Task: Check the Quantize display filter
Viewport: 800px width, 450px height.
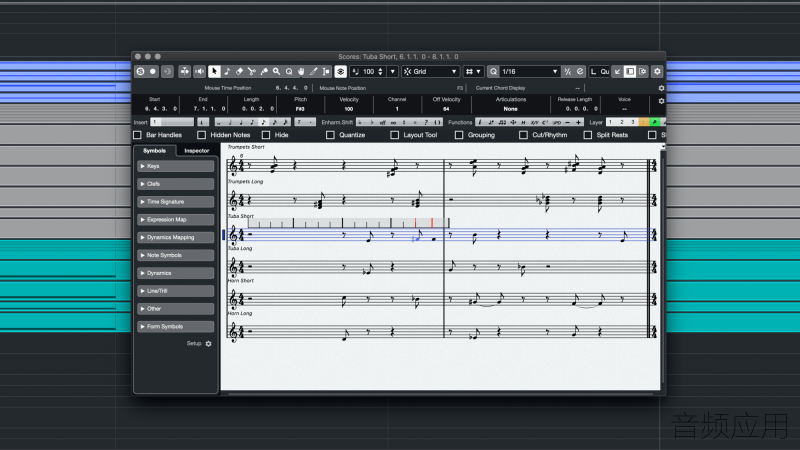Action: pyautogui.click(x=330, y=135)
